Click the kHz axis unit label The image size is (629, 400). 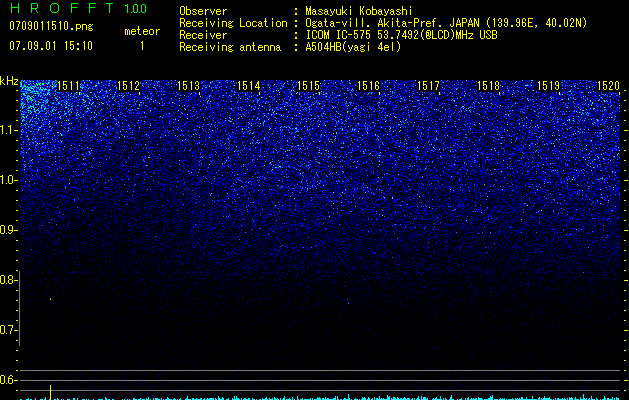(9, 81)
